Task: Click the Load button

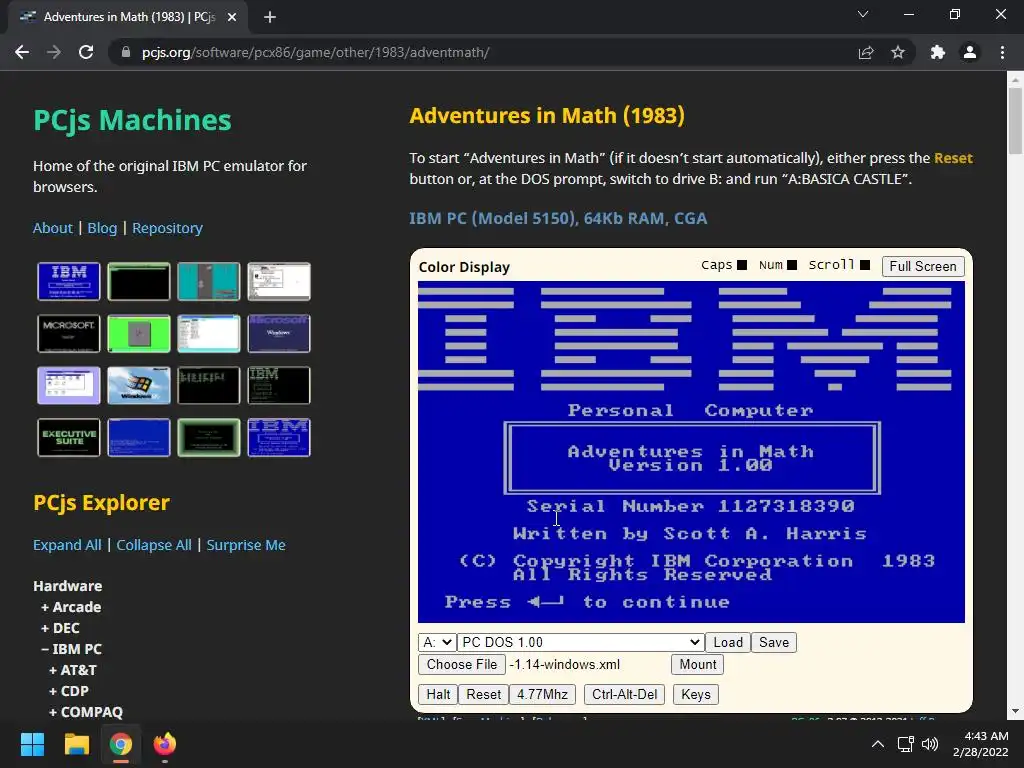Action: point(728,643)
